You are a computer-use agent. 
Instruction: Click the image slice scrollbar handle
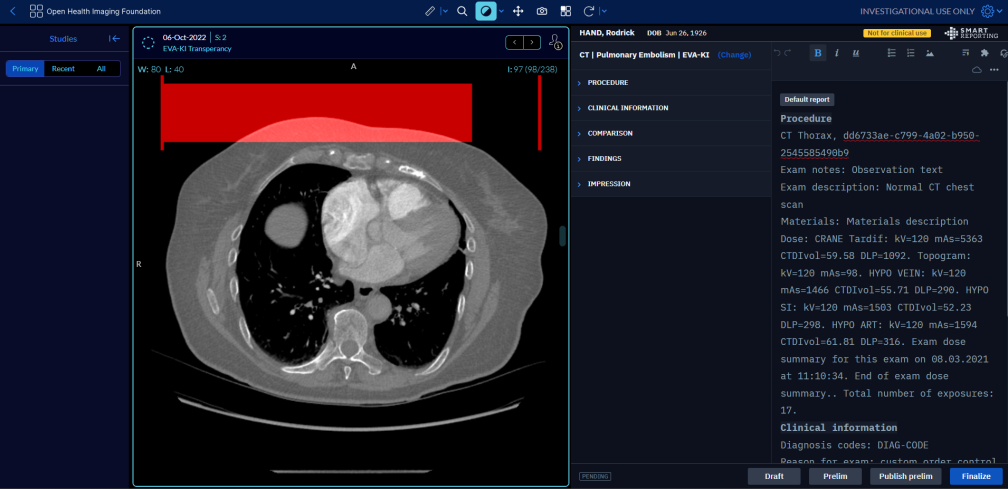(x=562, y=236)
